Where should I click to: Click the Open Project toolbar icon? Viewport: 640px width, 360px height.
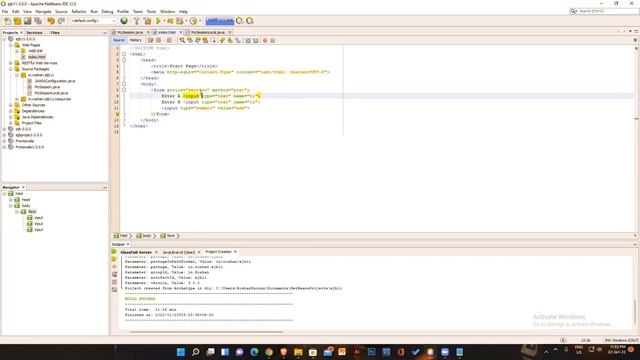tap(27, 21)
